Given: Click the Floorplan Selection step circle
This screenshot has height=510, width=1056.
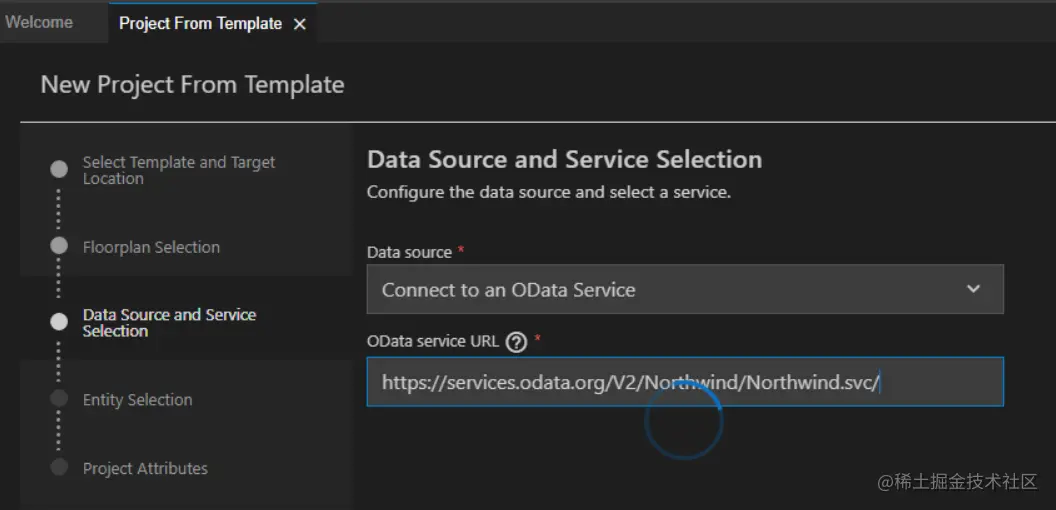Looking at the screenshot, I should (59, 246).
